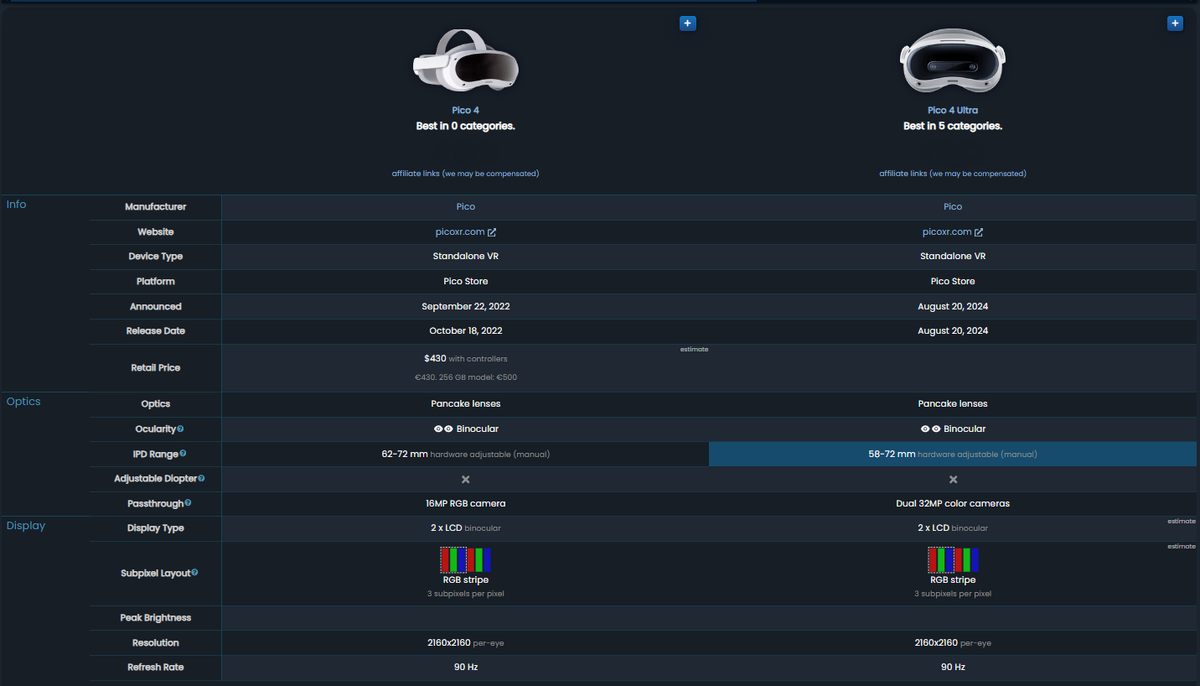Screen dimensions: 1200x686
Task: Click the binocular eyes icon in Pico 4 column
Action: pyautogui.click(x=443, y=429)
